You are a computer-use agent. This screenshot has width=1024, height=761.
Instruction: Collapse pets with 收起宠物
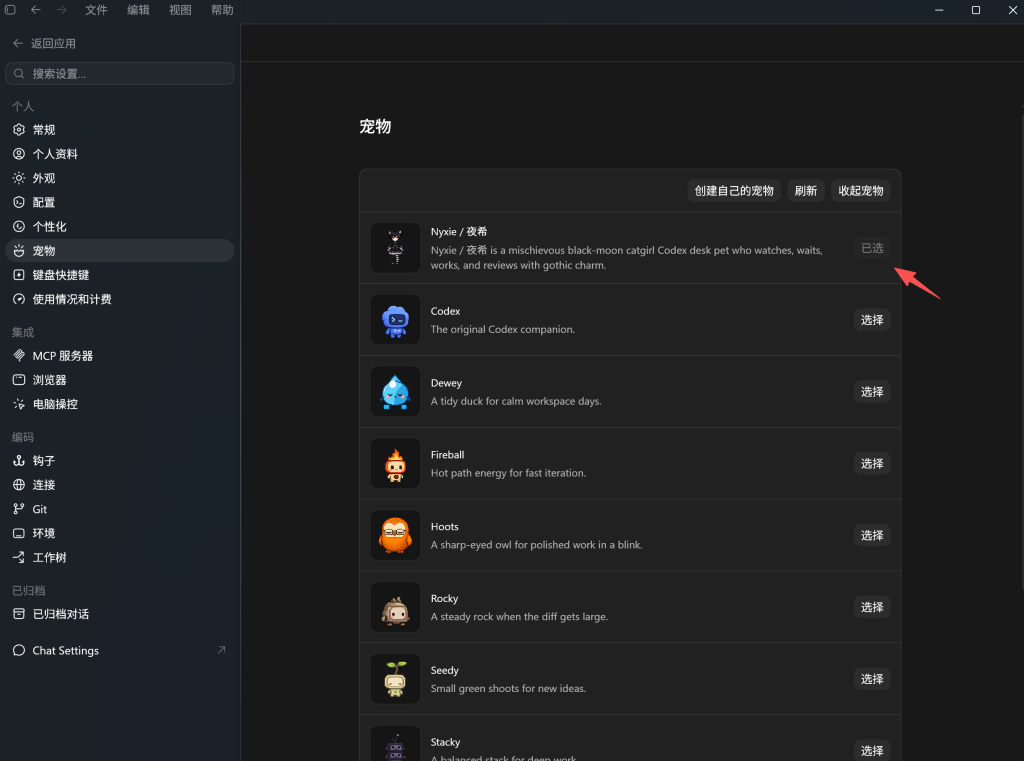pos(861,191)
